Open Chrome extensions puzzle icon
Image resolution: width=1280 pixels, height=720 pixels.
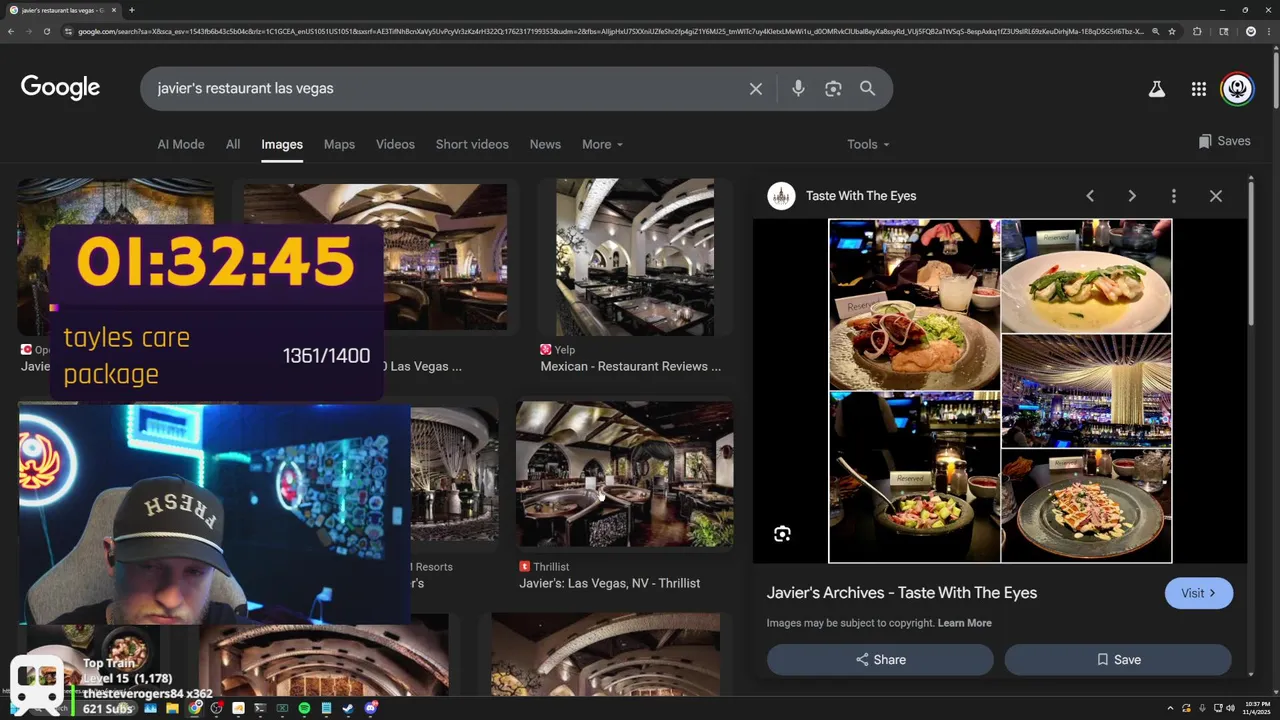pyautogui.click(x=1197, y=31)
